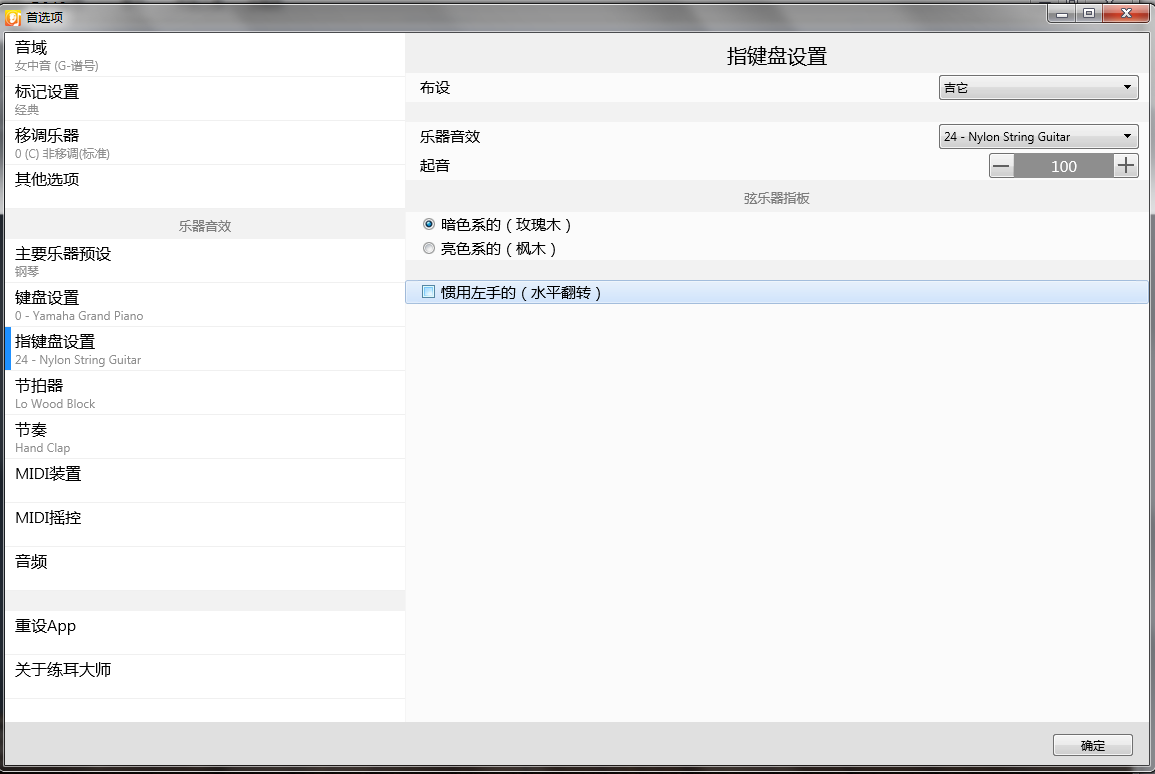Choose 重设App in the sidebar
This screenshot has height=774, width=1155.
[x=205, y=633]
